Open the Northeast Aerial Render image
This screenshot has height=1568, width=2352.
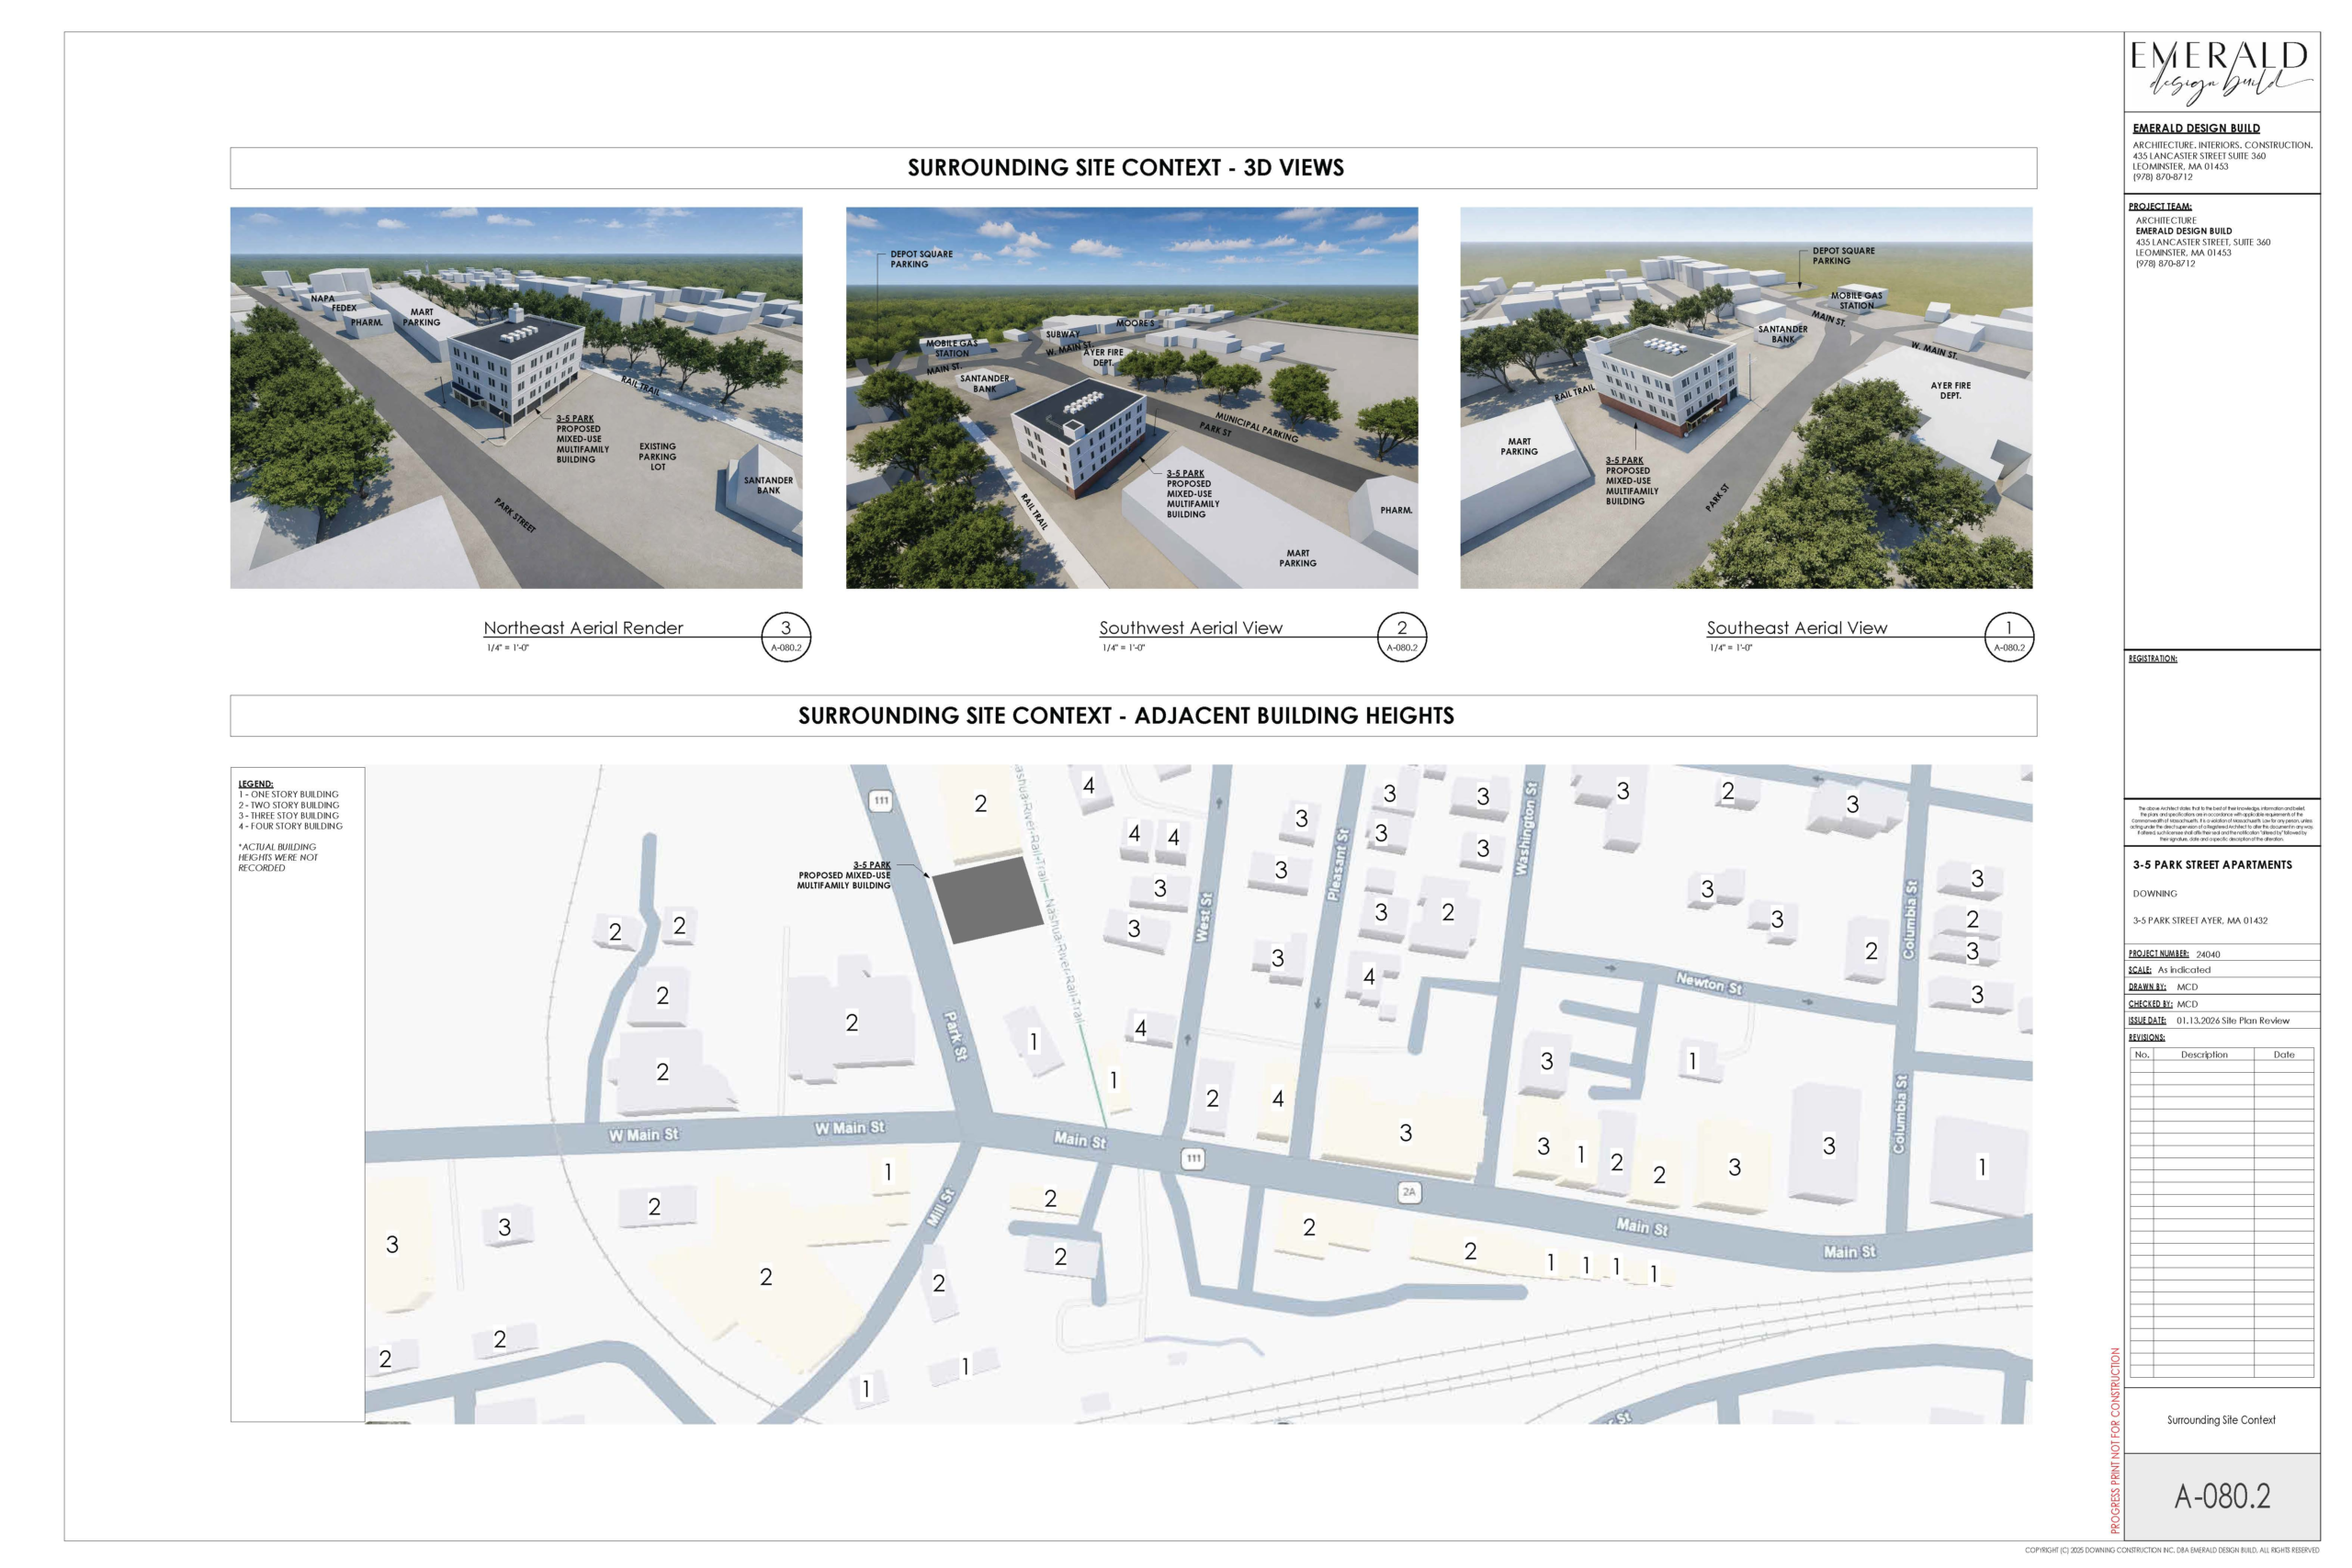(x=516, y=397)
